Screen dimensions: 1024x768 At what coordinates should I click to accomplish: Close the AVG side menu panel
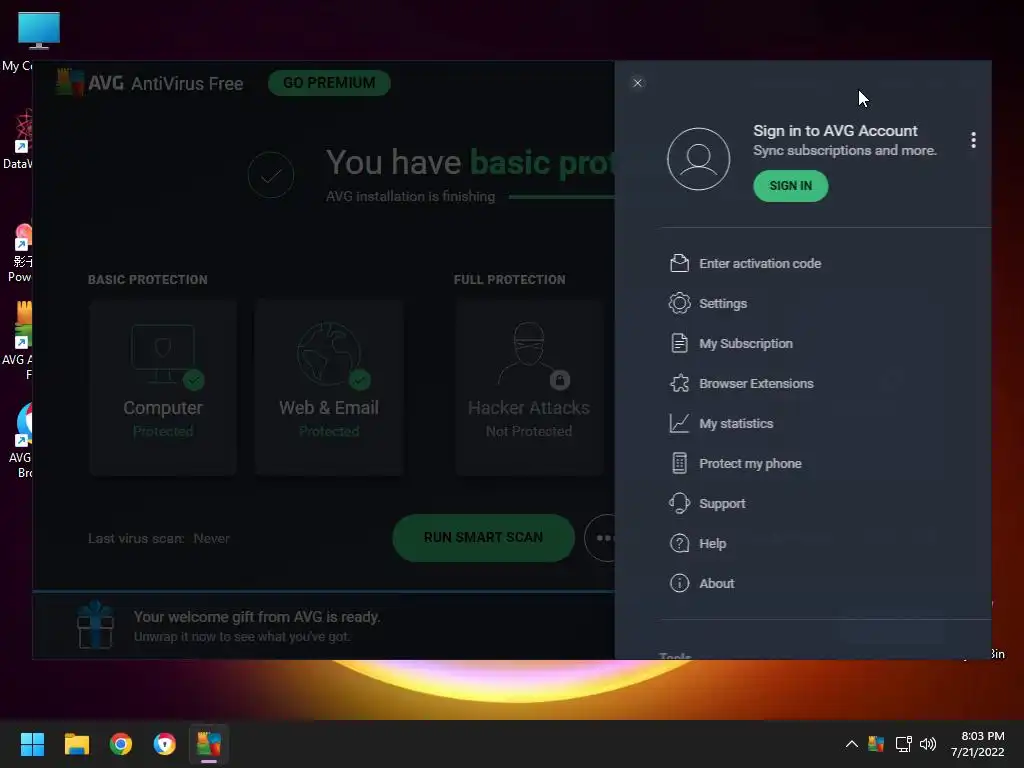(637, 83)
